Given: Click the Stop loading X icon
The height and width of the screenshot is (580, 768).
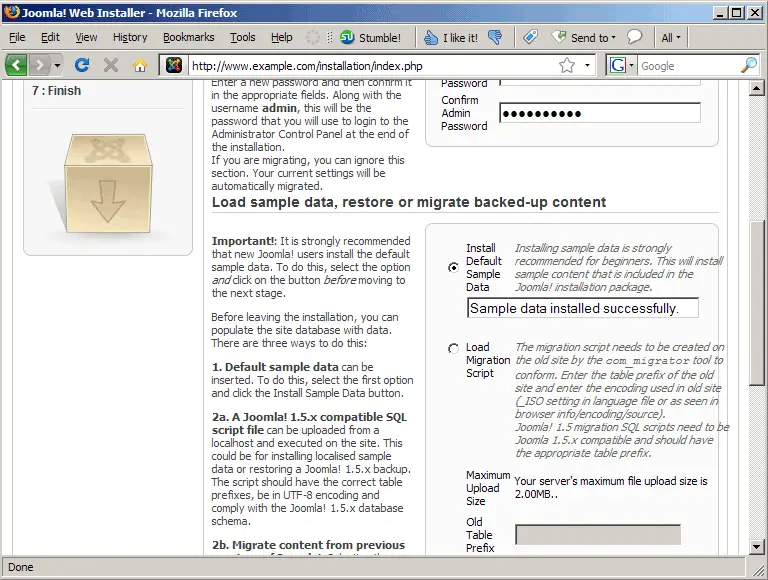Looking at the screenshot, I should [111, 65].
